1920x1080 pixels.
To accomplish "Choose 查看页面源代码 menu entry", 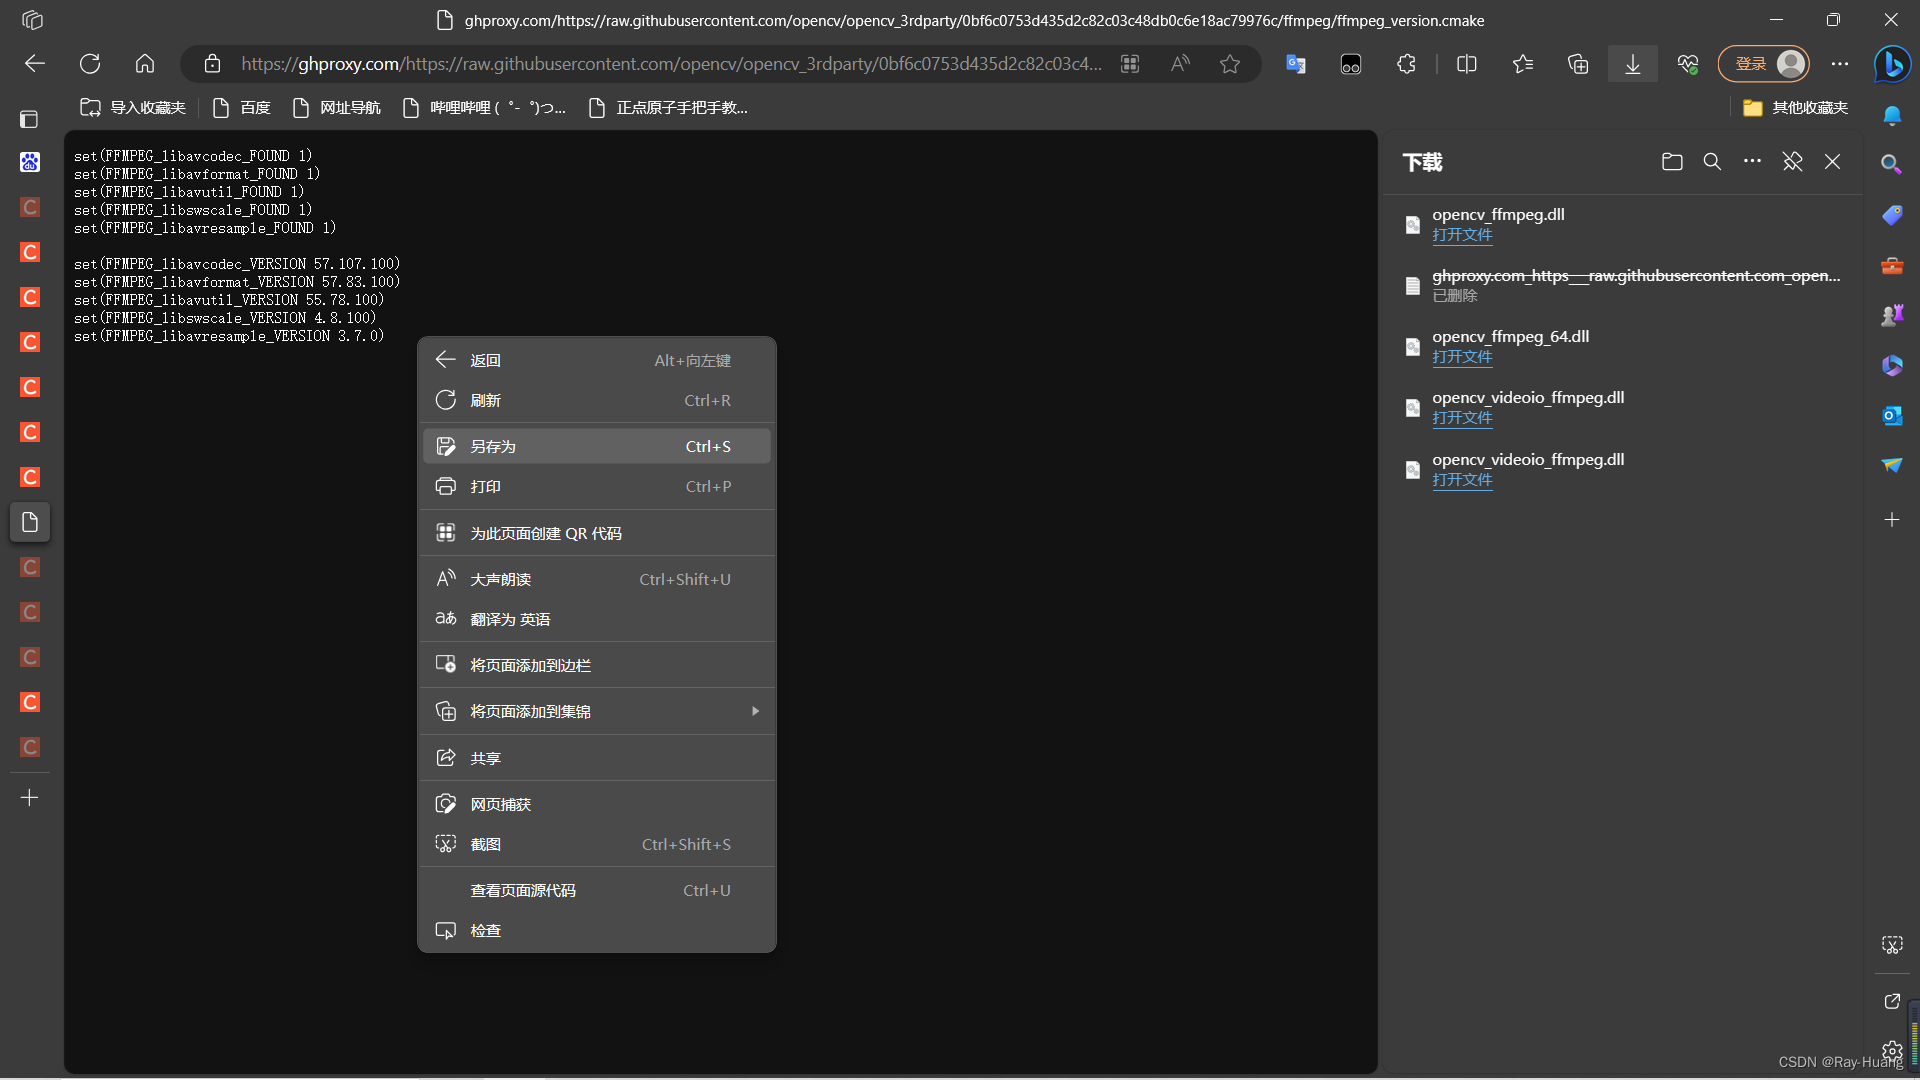I will [596, 890].
